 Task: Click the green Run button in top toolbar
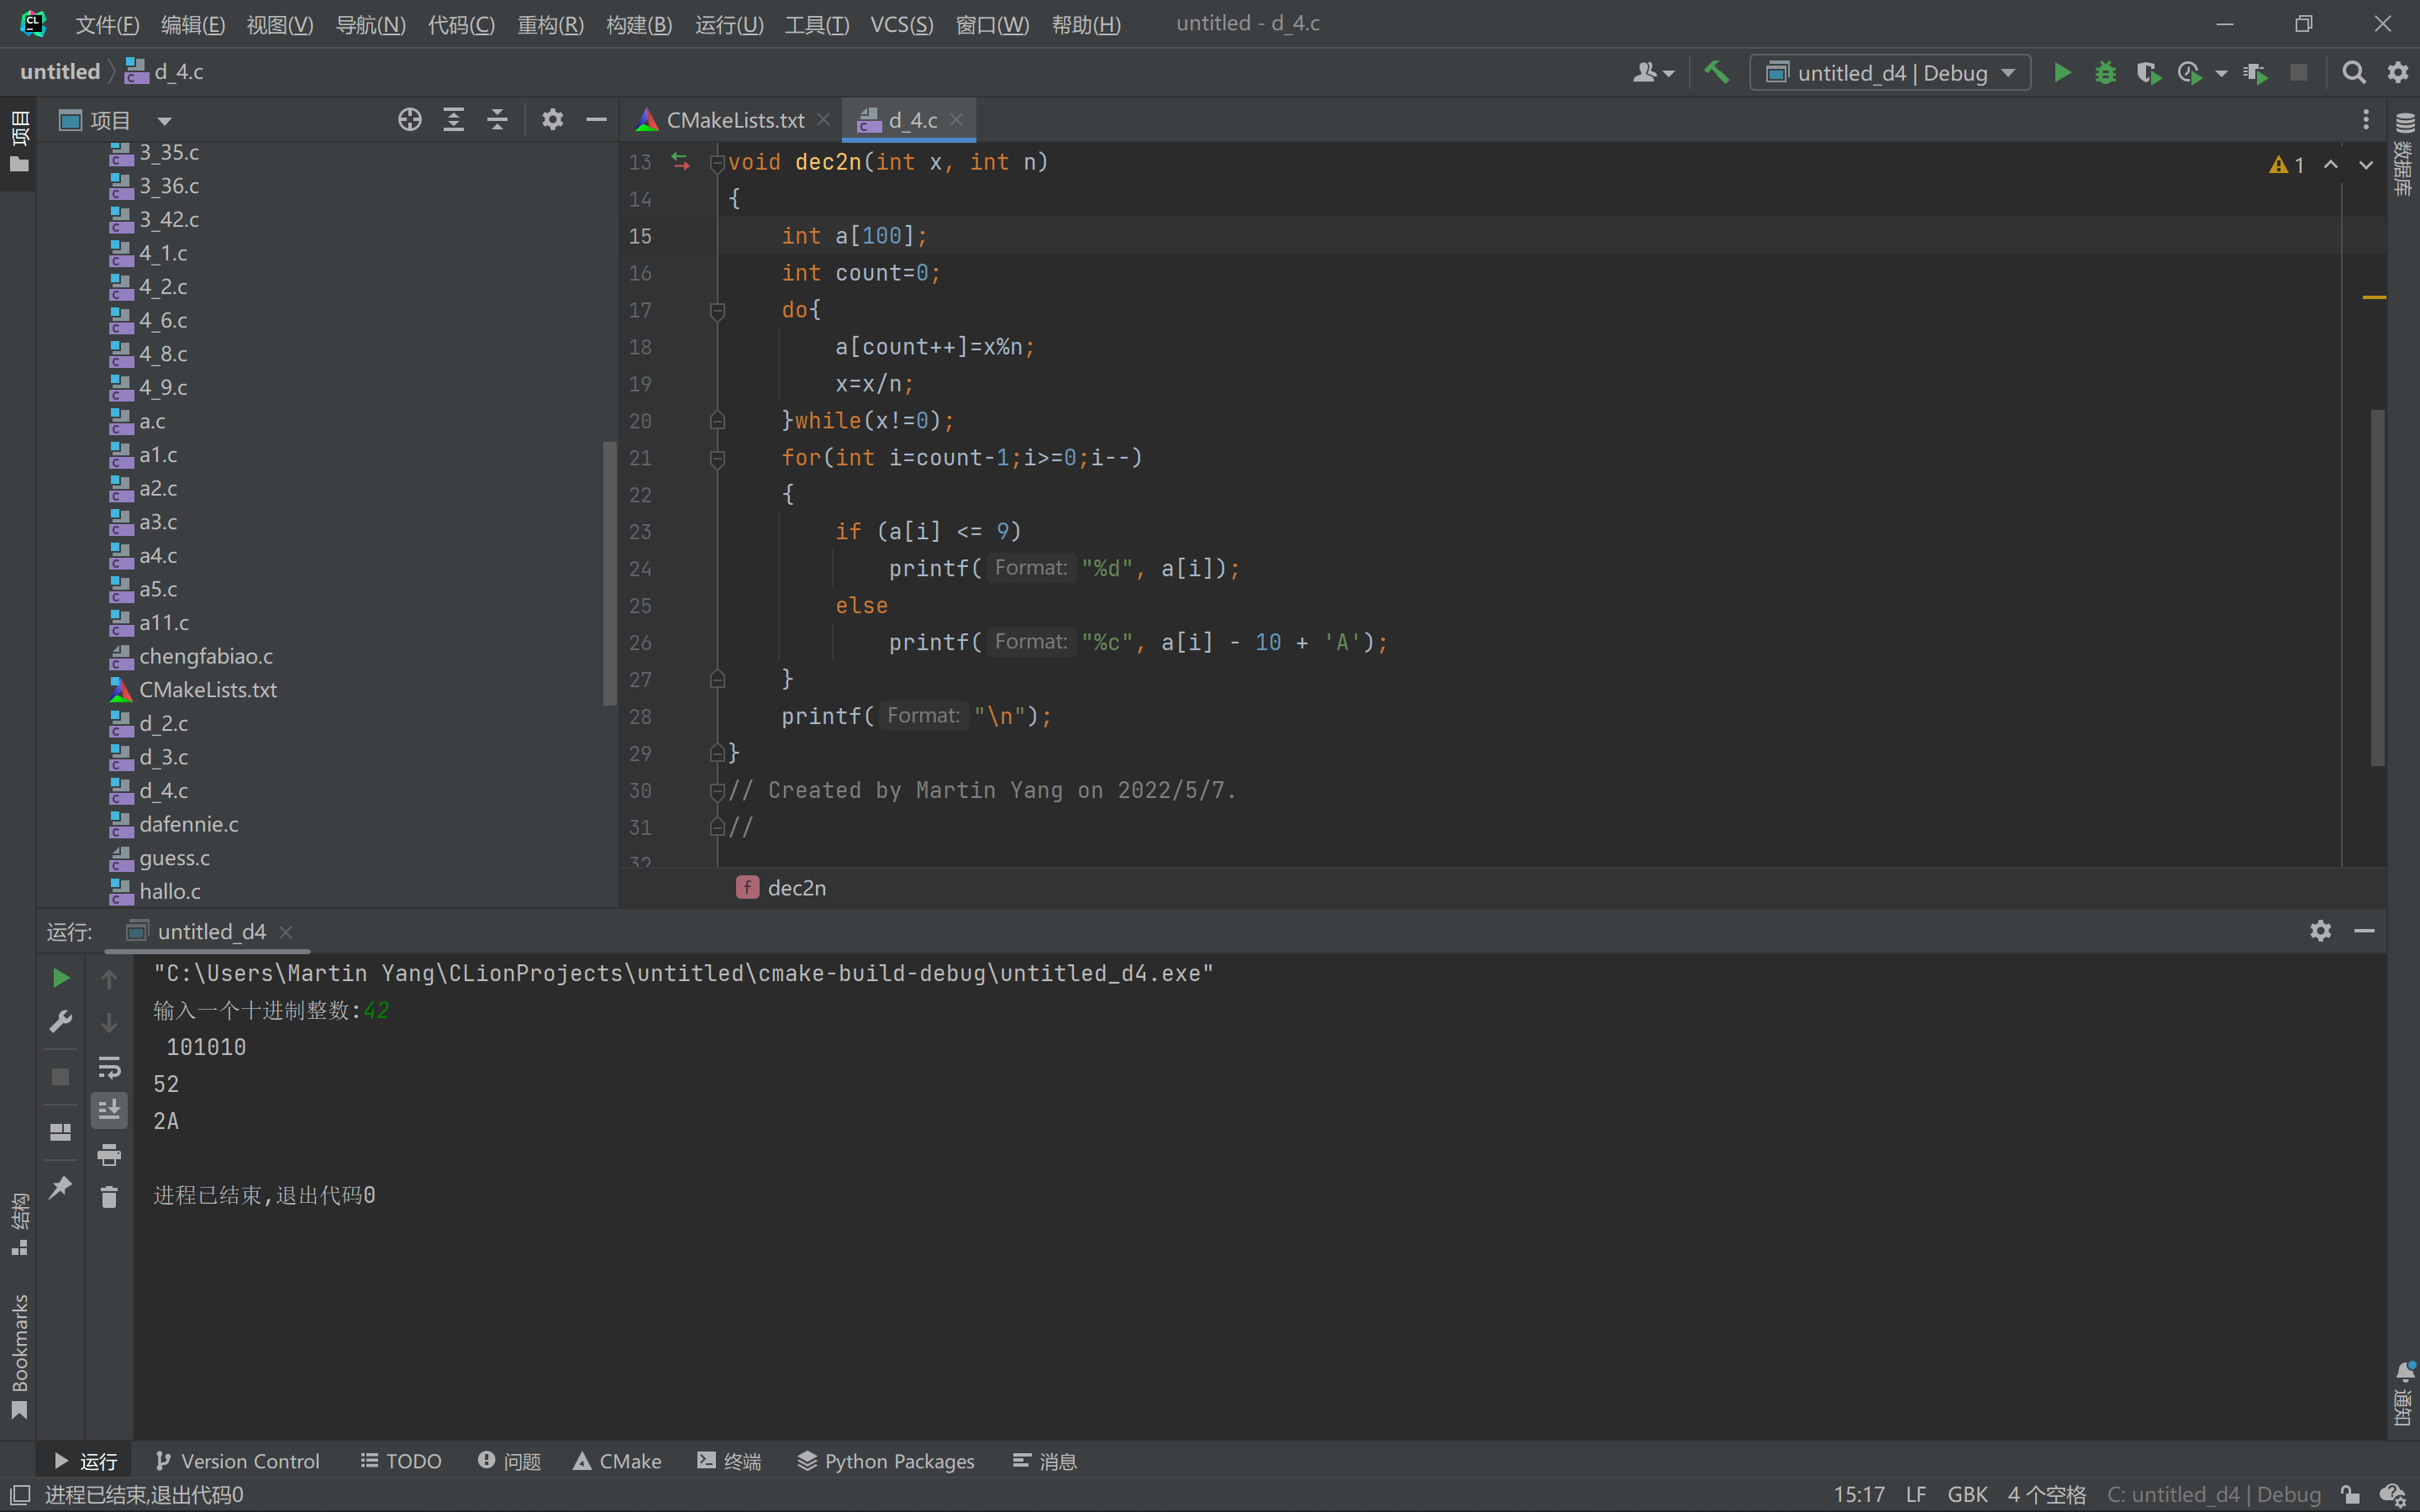[x=2062, y=72]
